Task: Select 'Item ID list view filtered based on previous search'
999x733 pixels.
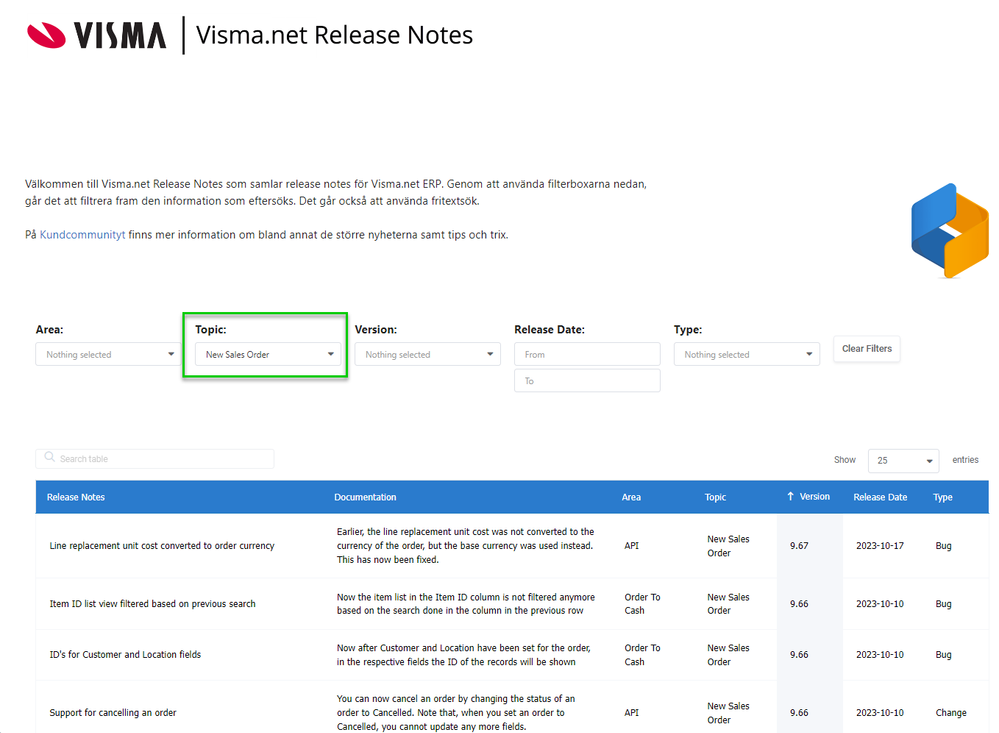Action: [152, 604]
